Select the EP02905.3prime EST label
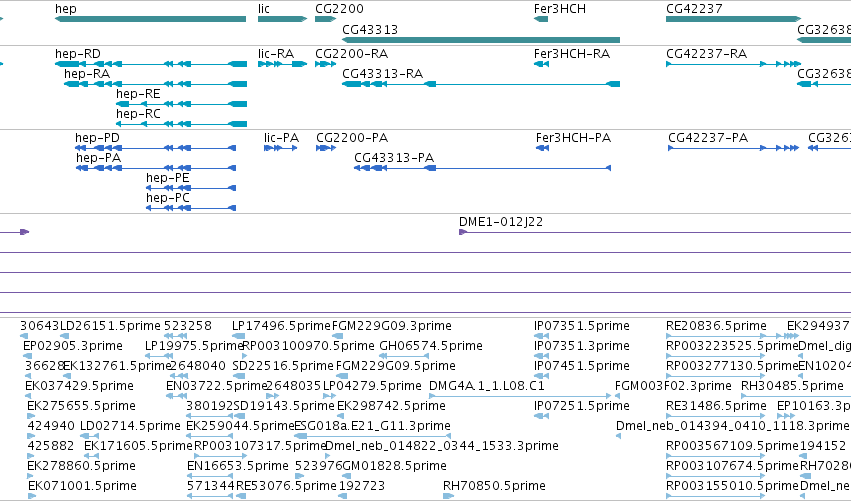Screen dimensions: 851x501 [73, 346]
